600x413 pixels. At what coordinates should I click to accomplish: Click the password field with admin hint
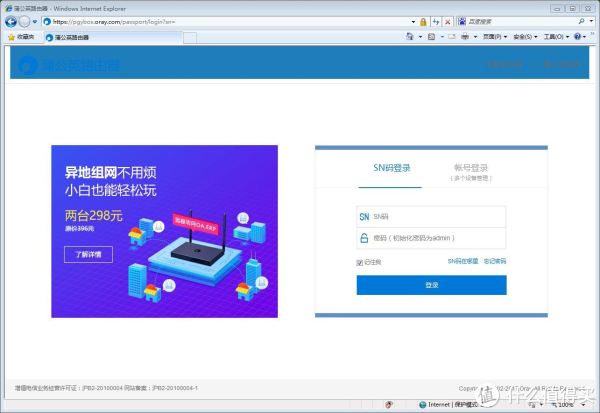[x=431, y=238]
